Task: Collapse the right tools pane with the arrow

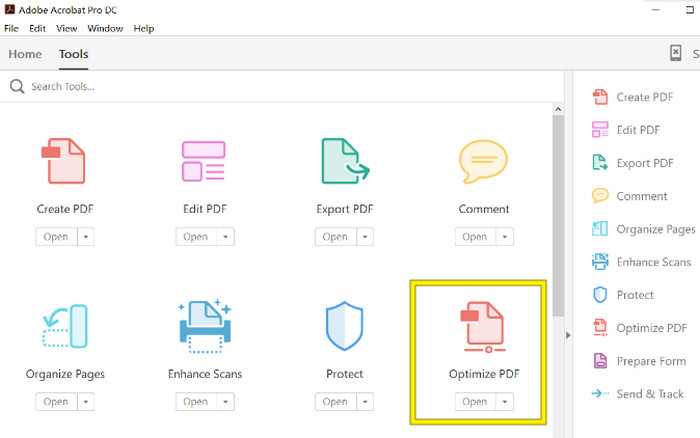Action: (568, 335)
